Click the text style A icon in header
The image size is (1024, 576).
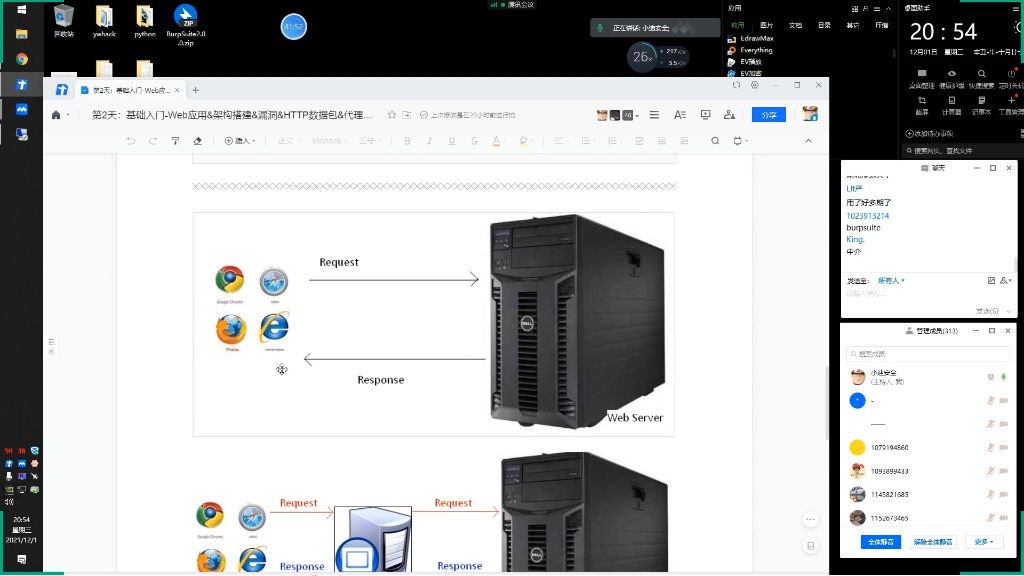point(680,115)
